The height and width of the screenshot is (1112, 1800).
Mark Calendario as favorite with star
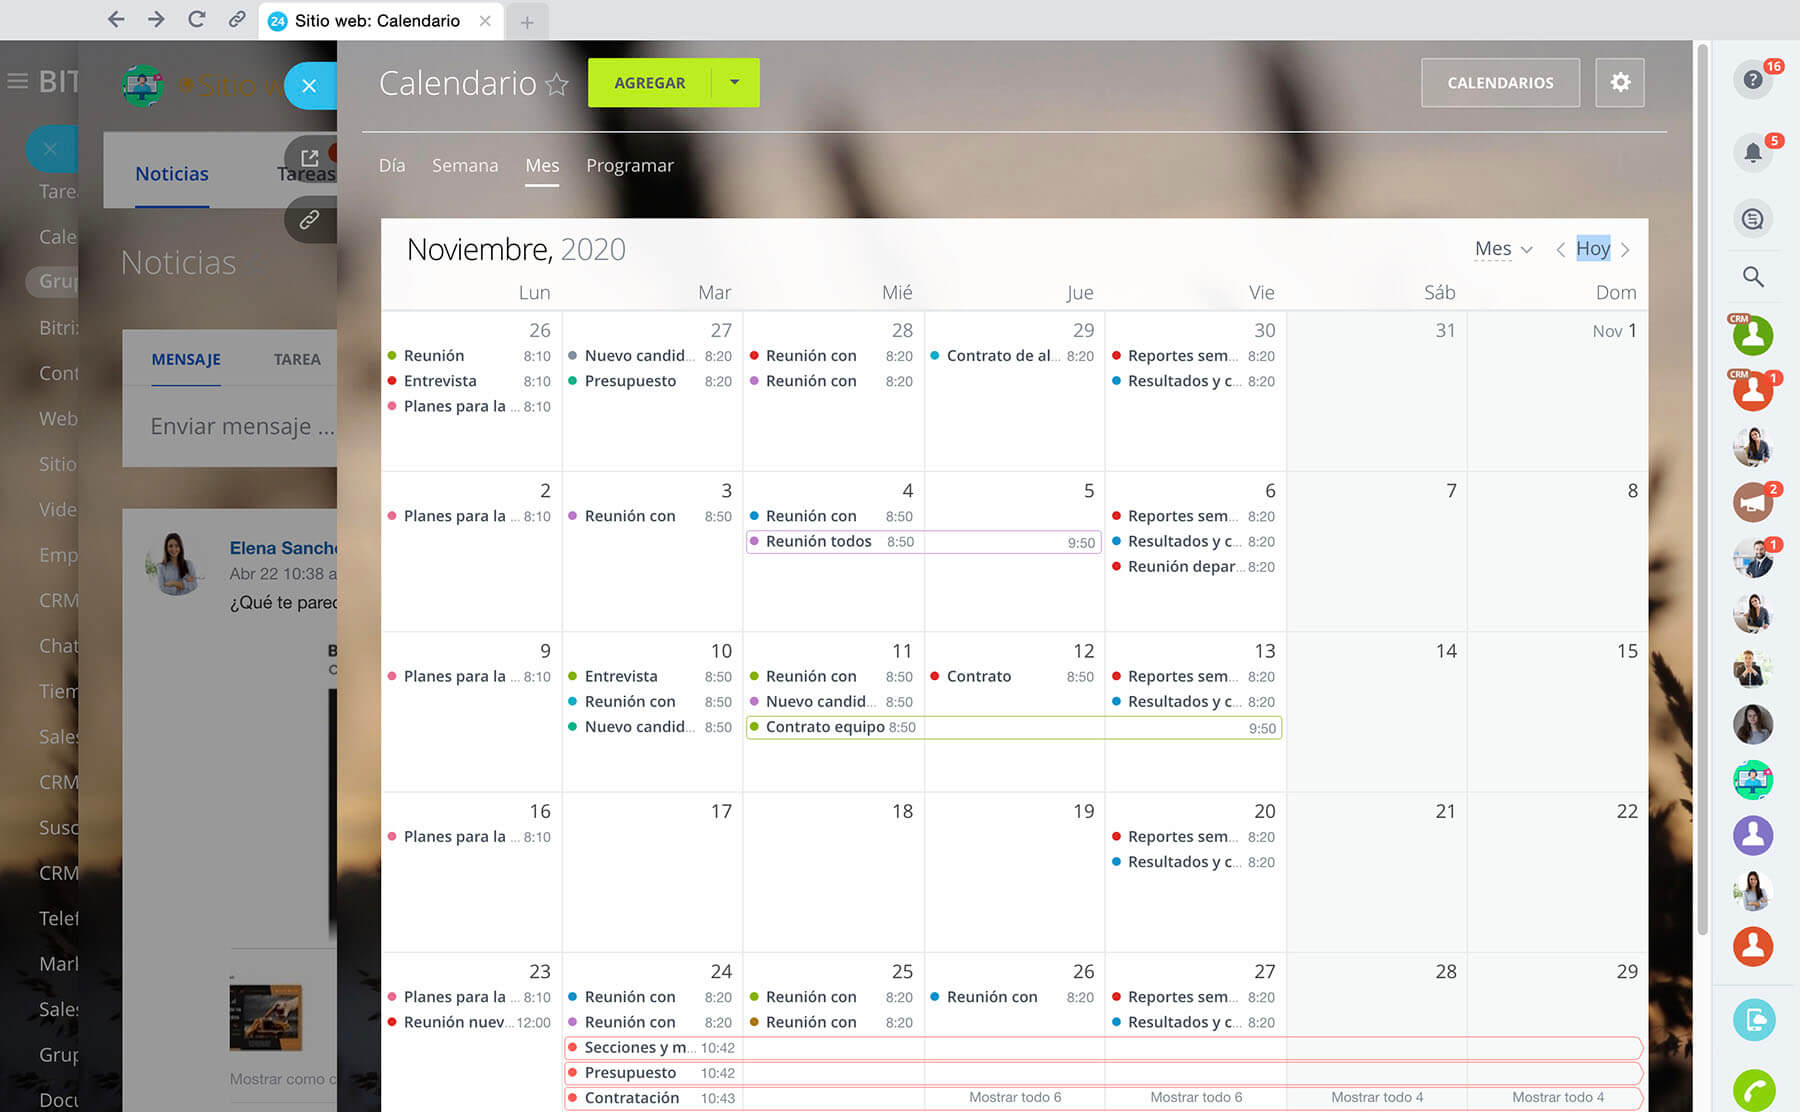point(557,85)
